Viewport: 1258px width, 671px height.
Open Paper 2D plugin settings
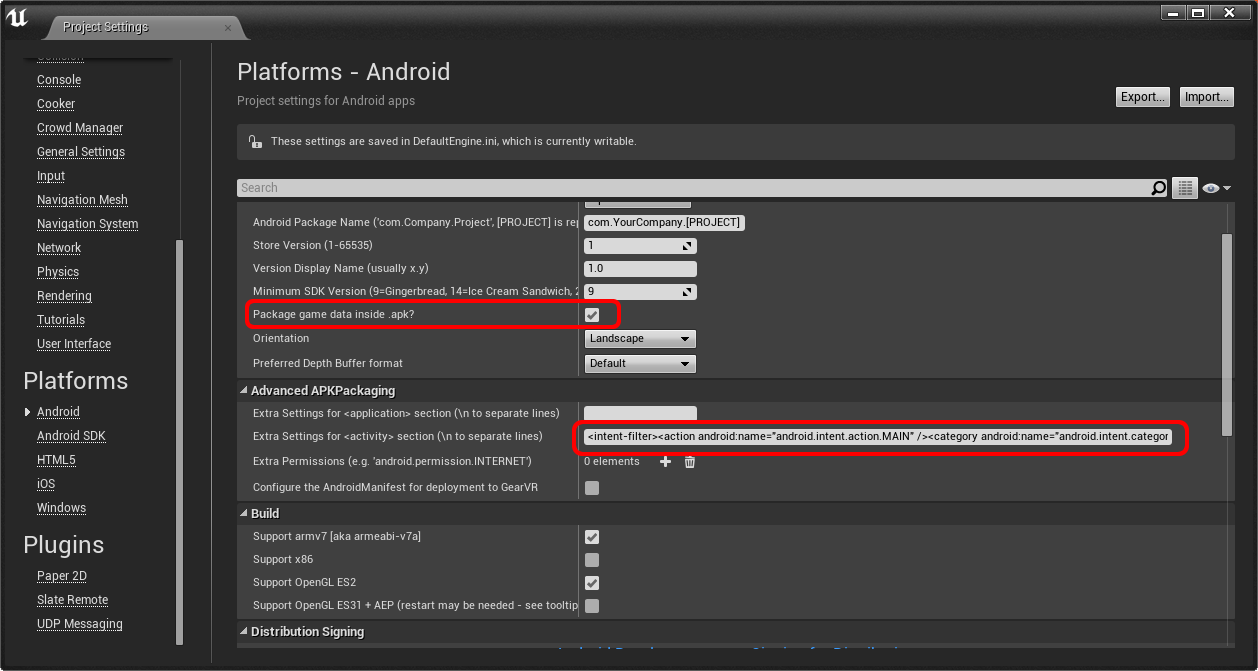coord(61,576)
